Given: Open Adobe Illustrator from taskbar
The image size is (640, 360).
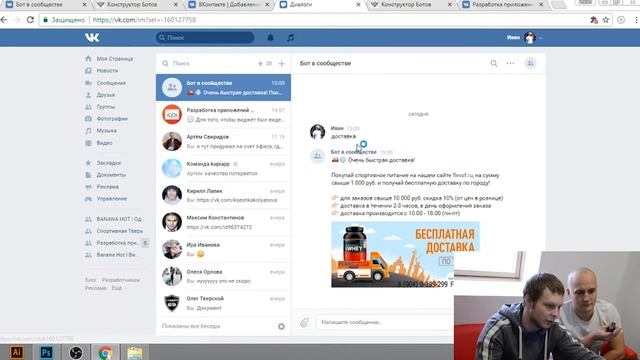Looking at the screenshot, I should (16, 352).
